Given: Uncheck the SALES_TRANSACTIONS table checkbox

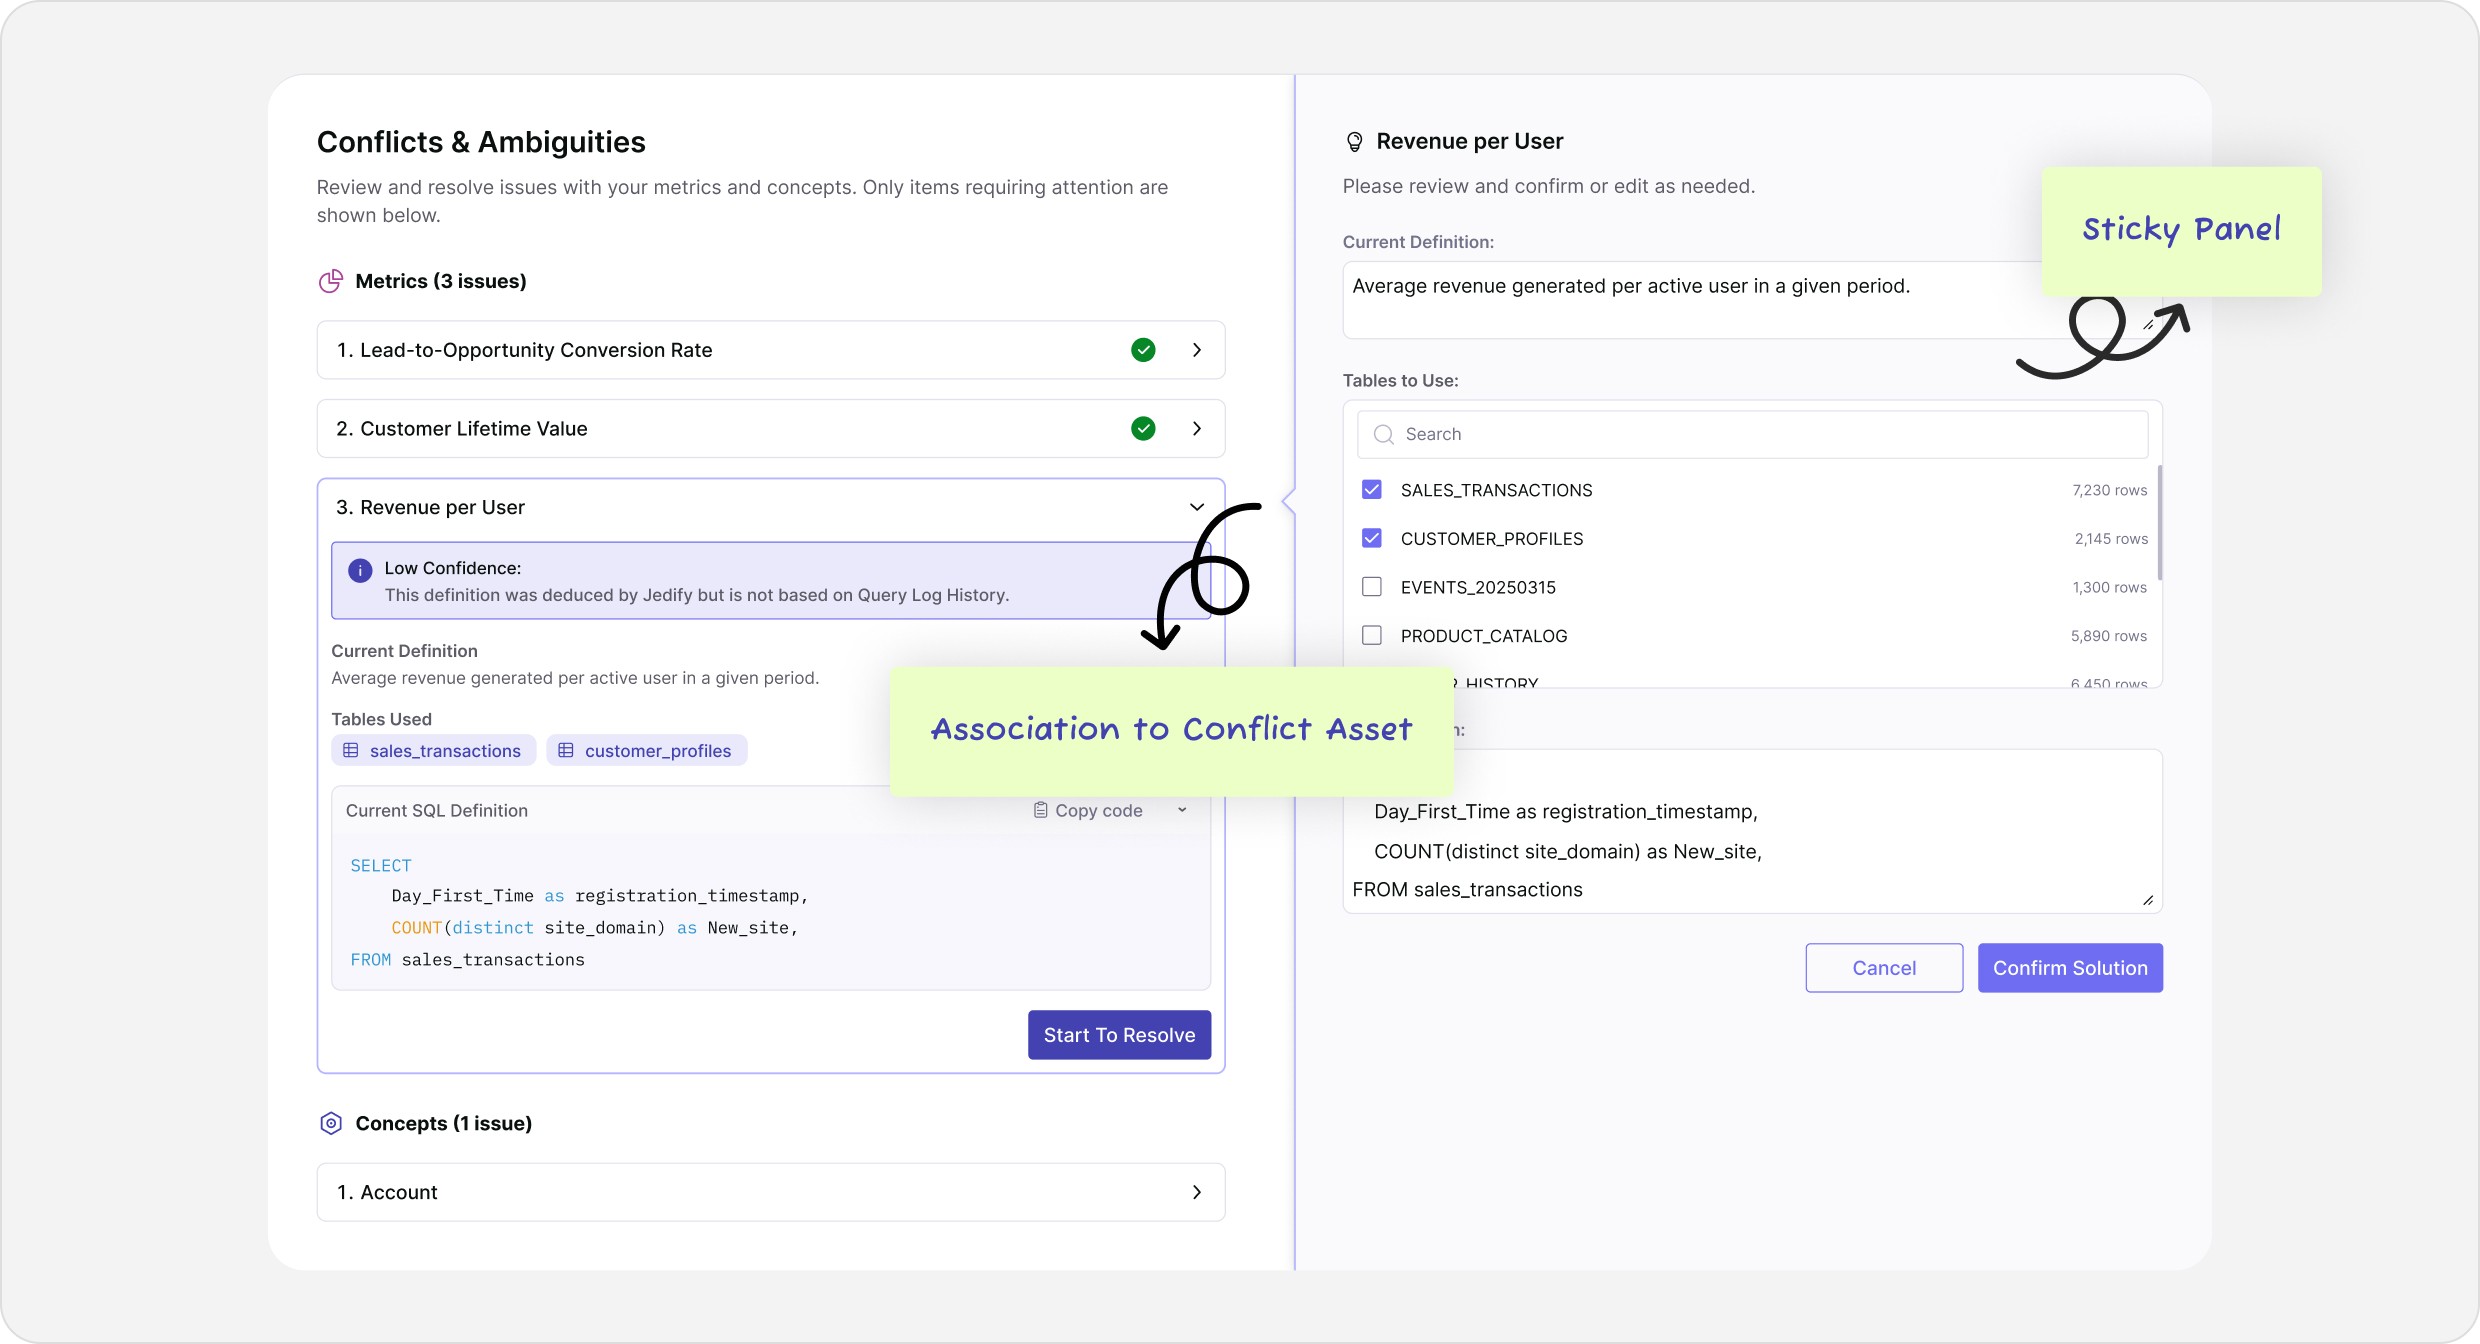Looking at the screenshot, I should [x=1372, y=490].
